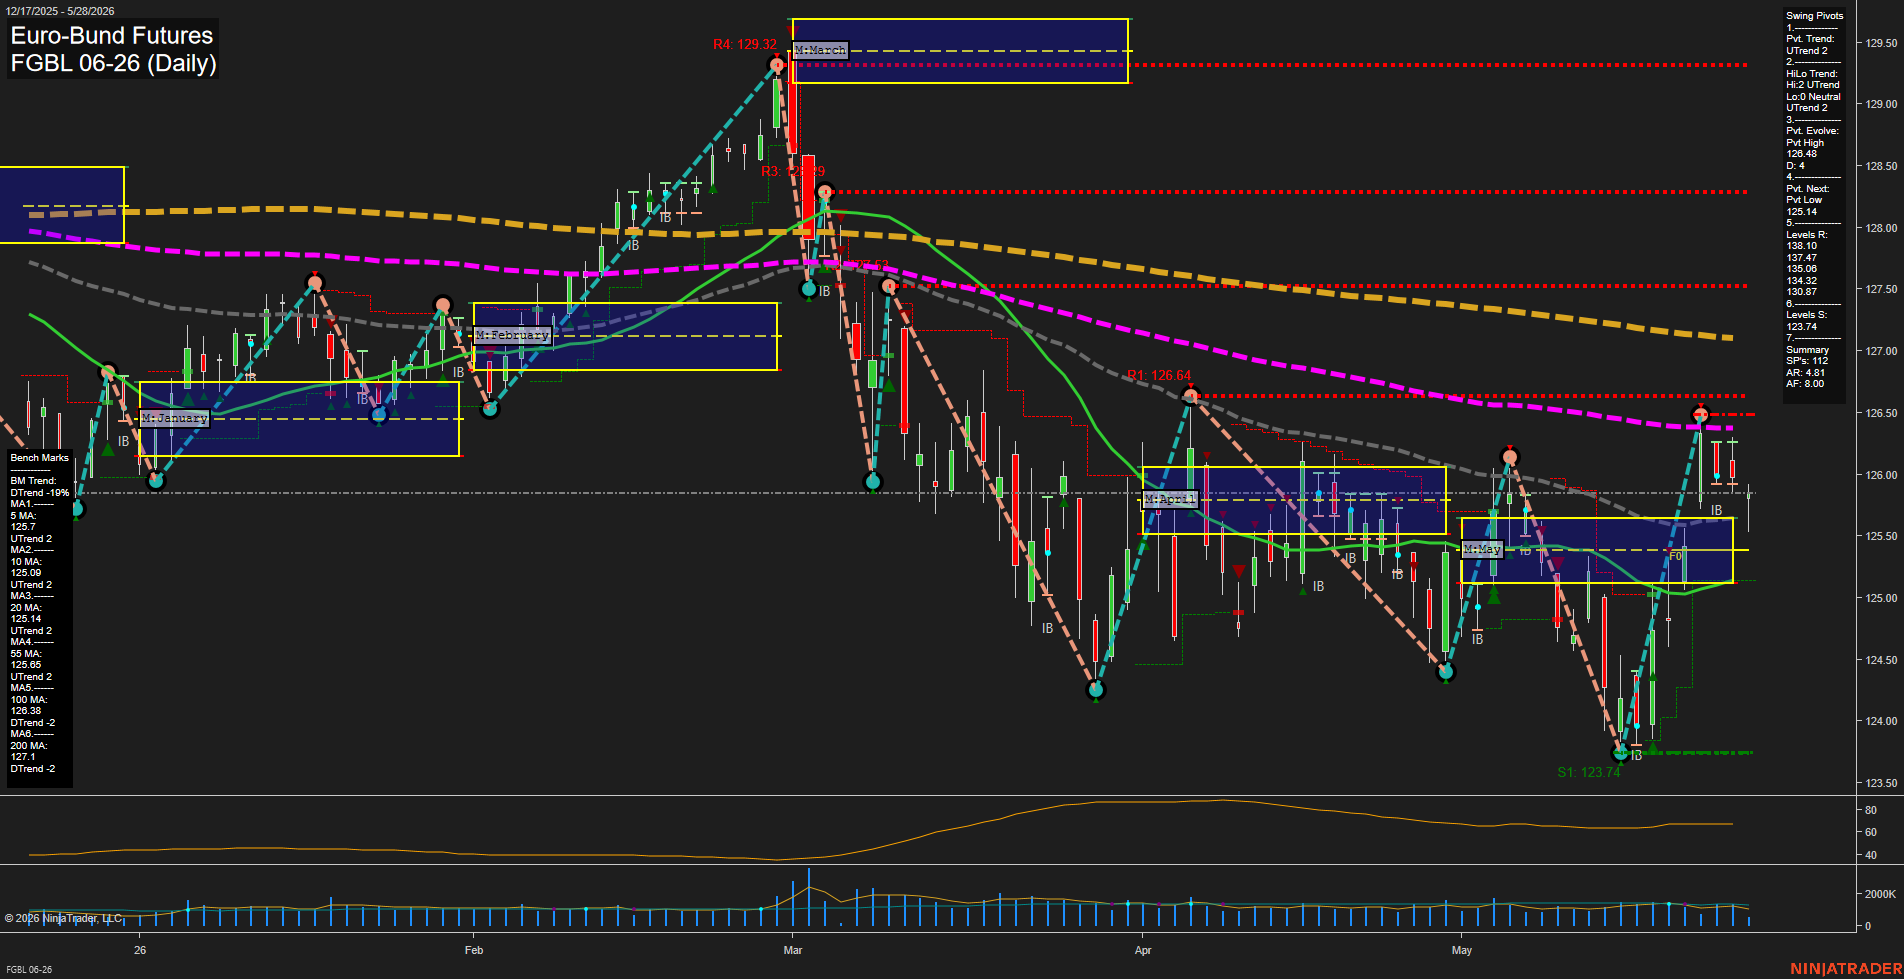Click the Levels R: label

tap(1806, 235)
